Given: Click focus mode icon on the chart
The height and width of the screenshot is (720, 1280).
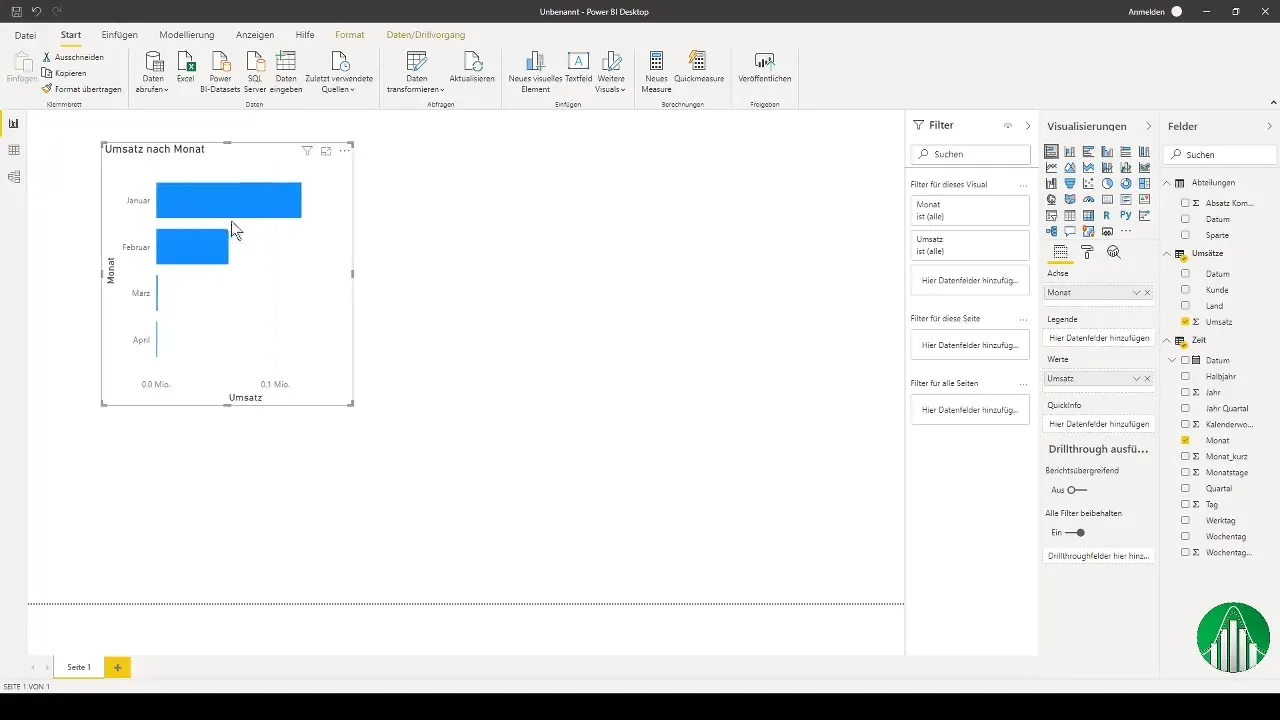Looking at the screenshot, I should (x=326, y=150).
